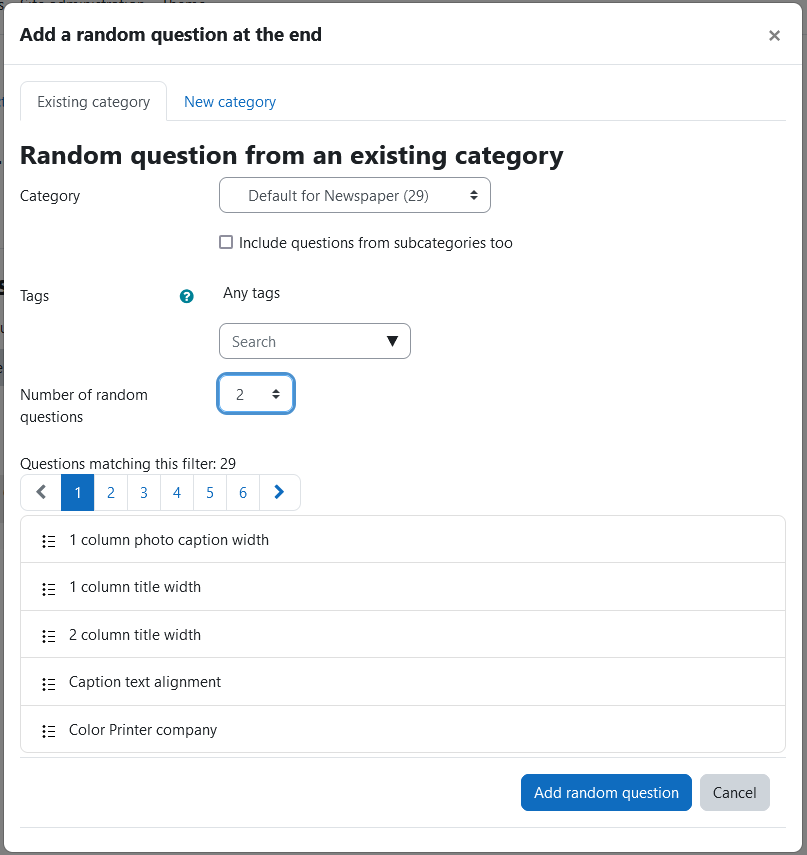The image size is (807, 855).
Task: Click the question-type icon beside '1 column title width'
Action: [49, 589]
